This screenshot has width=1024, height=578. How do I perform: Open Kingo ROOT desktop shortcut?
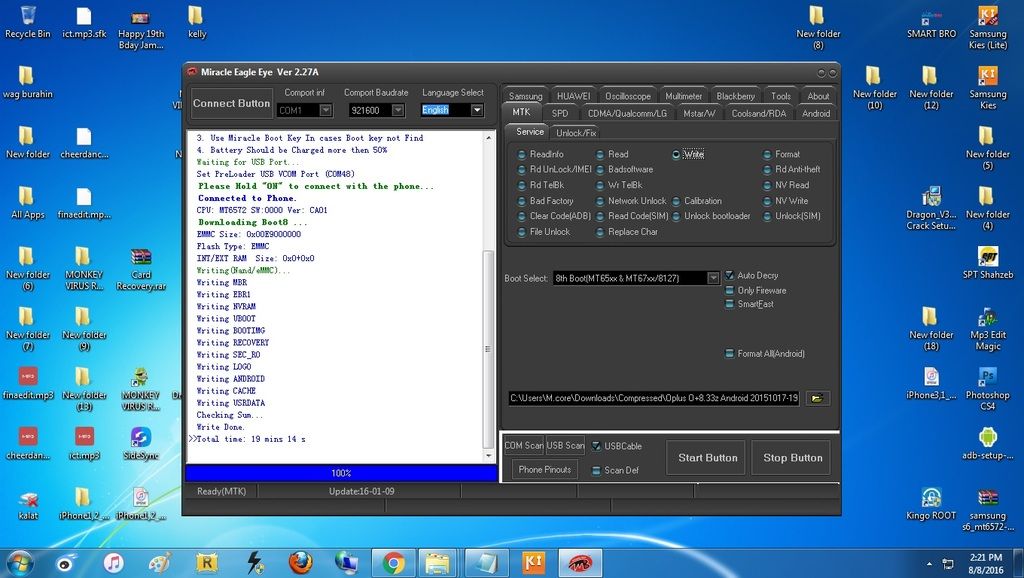[x=931, y=504]
